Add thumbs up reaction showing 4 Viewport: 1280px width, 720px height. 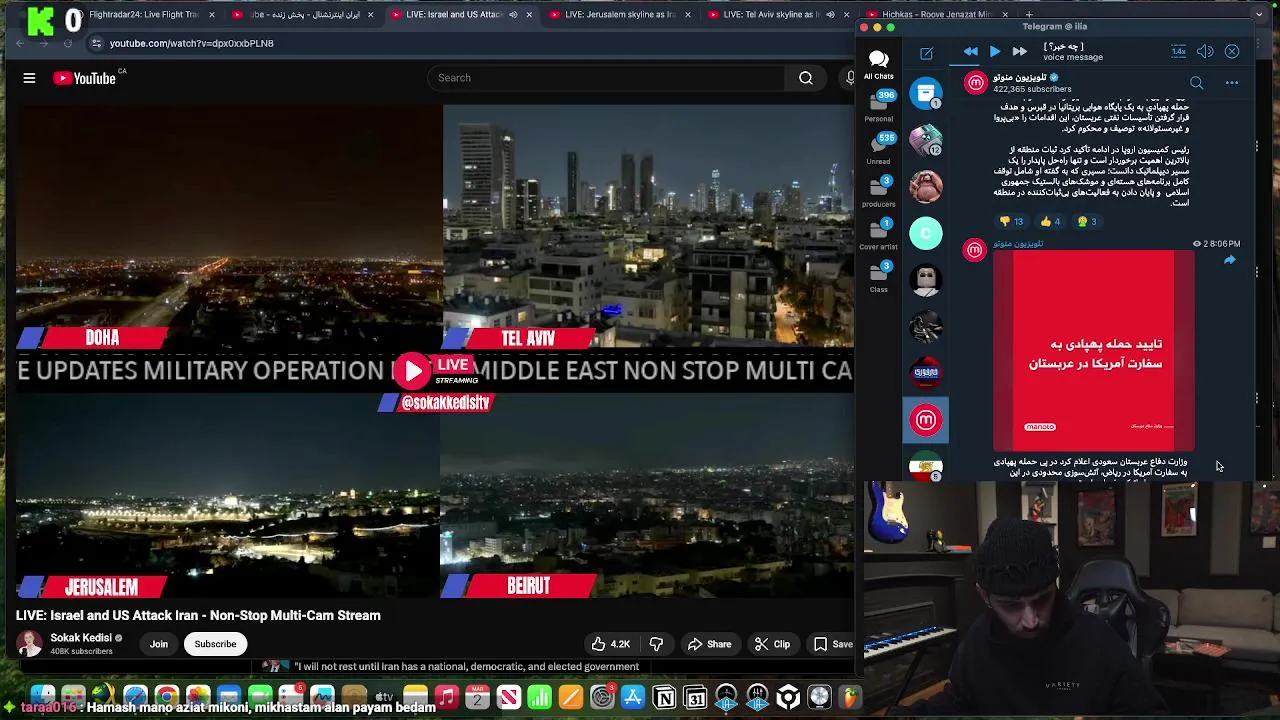point(1049,222)
